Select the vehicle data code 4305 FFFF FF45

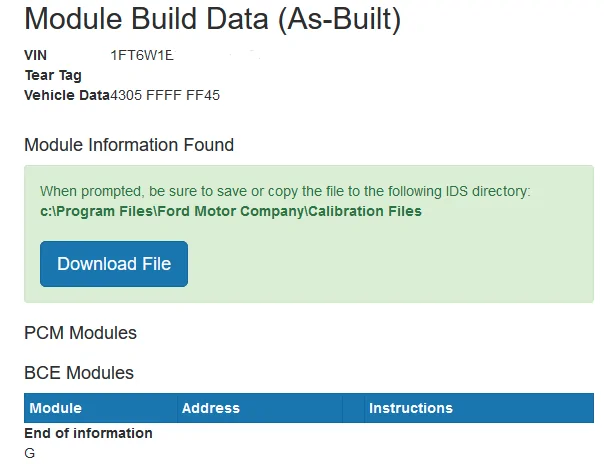(165, 95)
